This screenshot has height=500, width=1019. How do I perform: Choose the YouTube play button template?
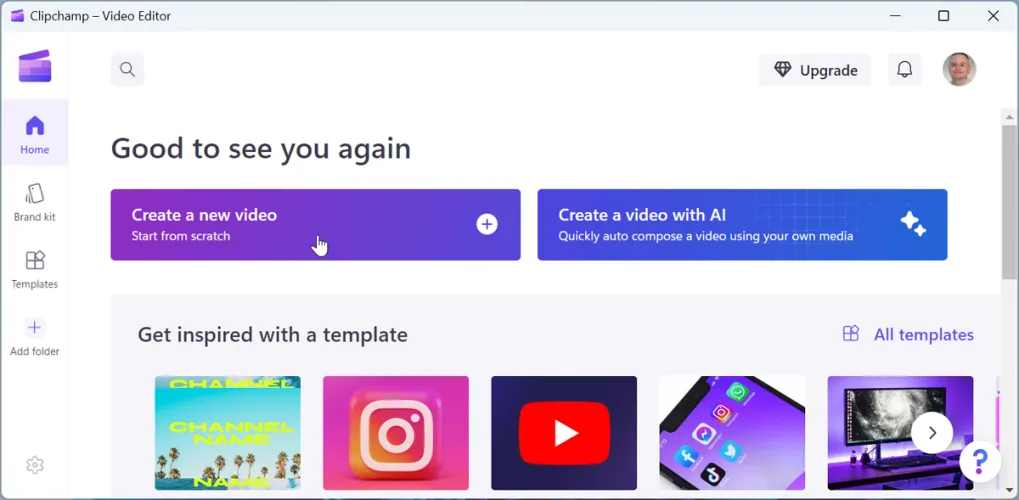click(564, 432)
